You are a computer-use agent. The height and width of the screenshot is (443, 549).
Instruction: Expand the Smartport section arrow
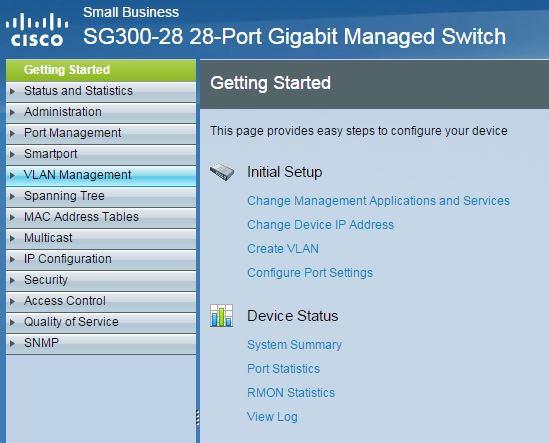point(13,154)
